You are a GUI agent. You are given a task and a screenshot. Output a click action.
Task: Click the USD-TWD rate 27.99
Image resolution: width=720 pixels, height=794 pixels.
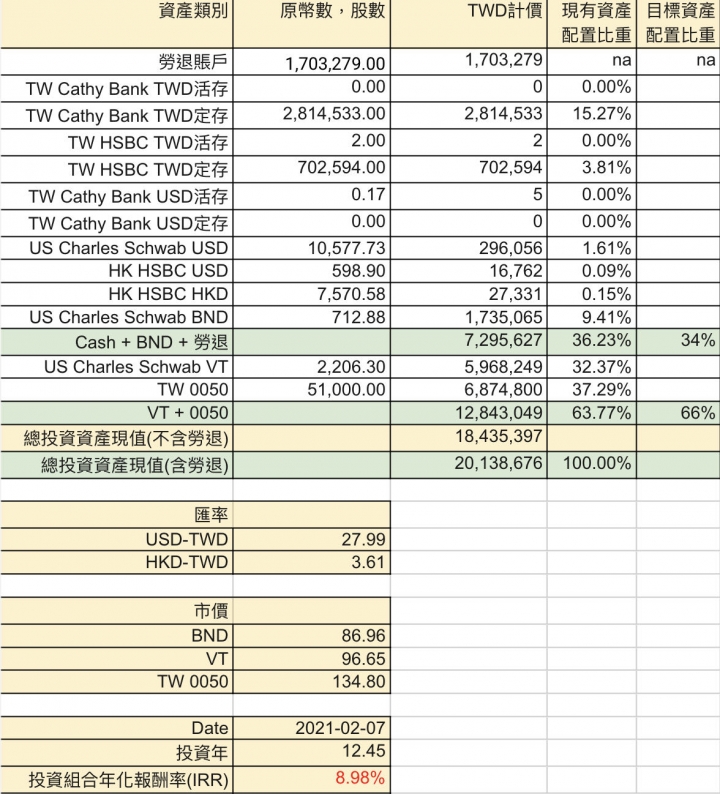311,539
